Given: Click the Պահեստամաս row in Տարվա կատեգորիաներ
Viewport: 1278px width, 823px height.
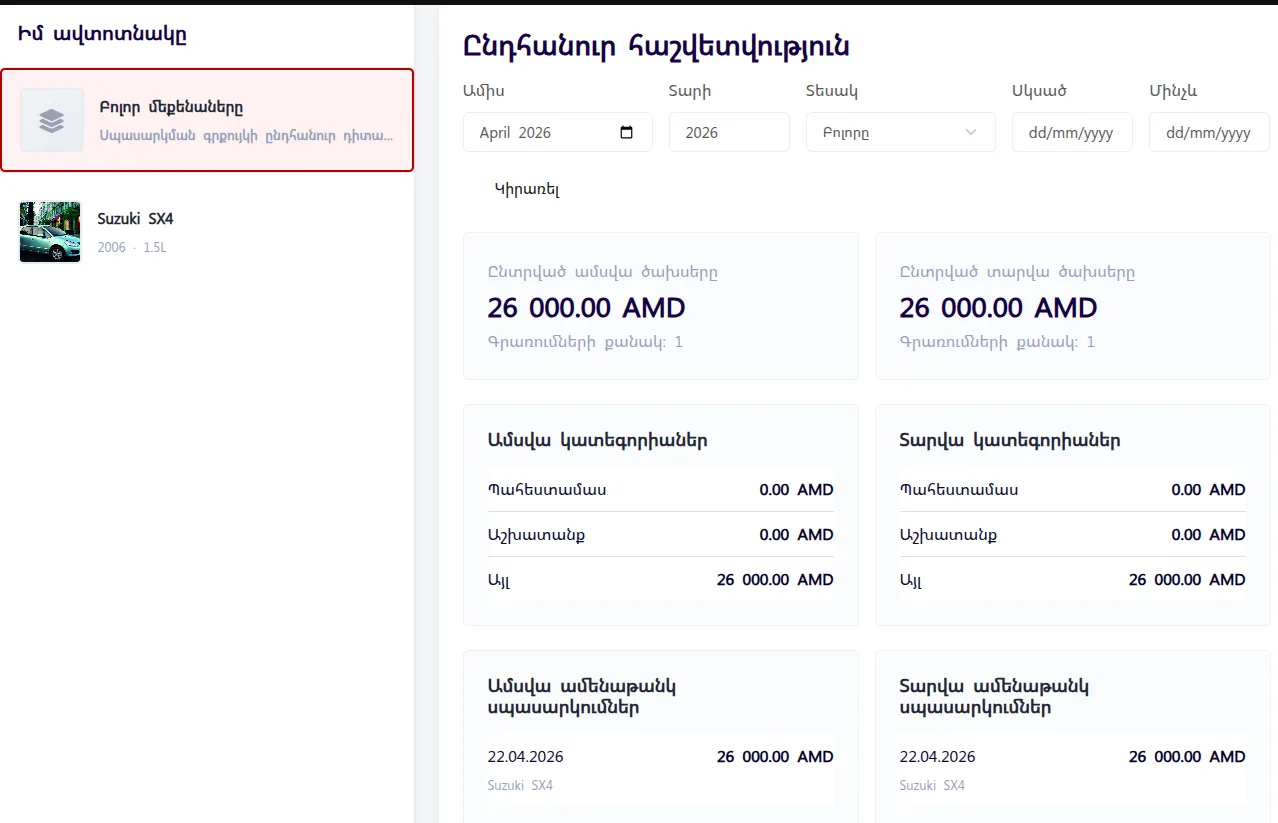Looking at the screenshot, I should 1072,490.
